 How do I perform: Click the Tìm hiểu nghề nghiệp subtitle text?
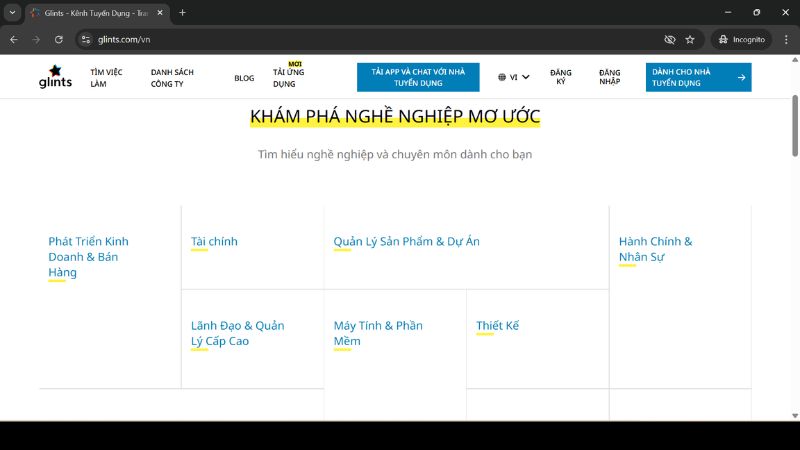coord(395,154)
